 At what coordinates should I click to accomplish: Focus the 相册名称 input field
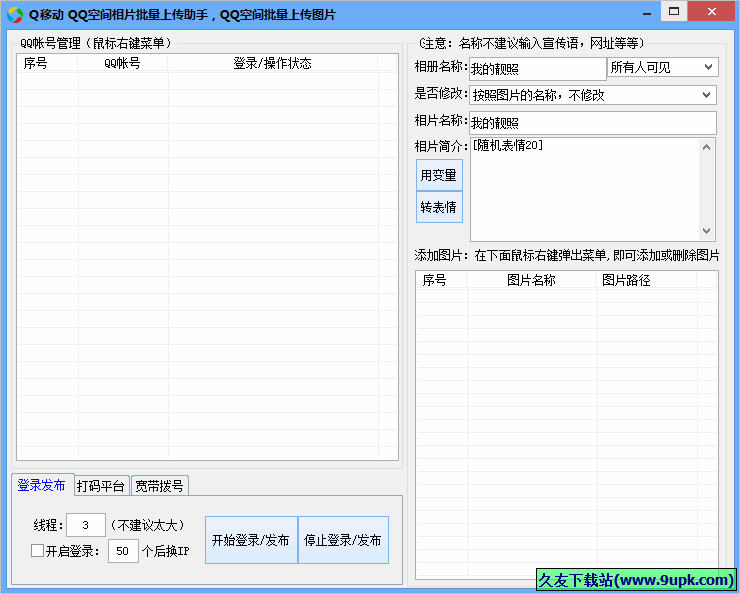pyautogui.click(x=538, y=69)
